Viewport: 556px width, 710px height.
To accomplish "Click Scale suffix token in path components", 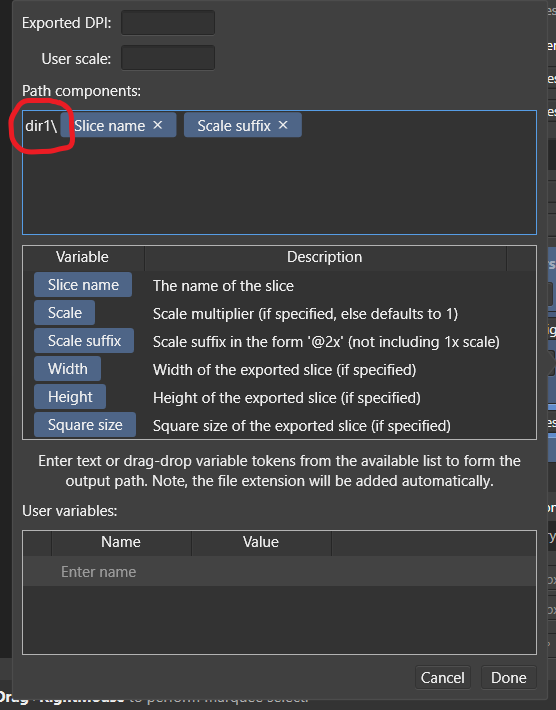I will click(234, 125).
